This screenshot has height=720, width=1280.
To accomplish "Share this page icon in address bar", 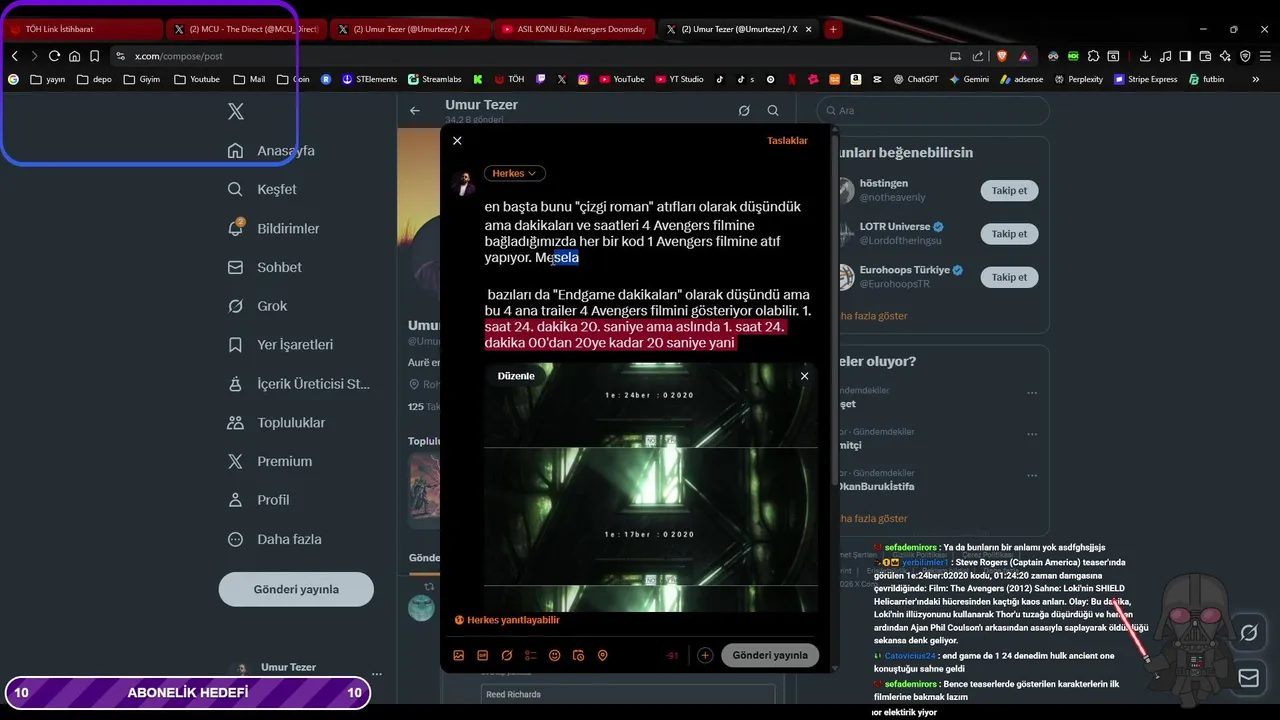I will pyautogui.click(x=978, y=56).
